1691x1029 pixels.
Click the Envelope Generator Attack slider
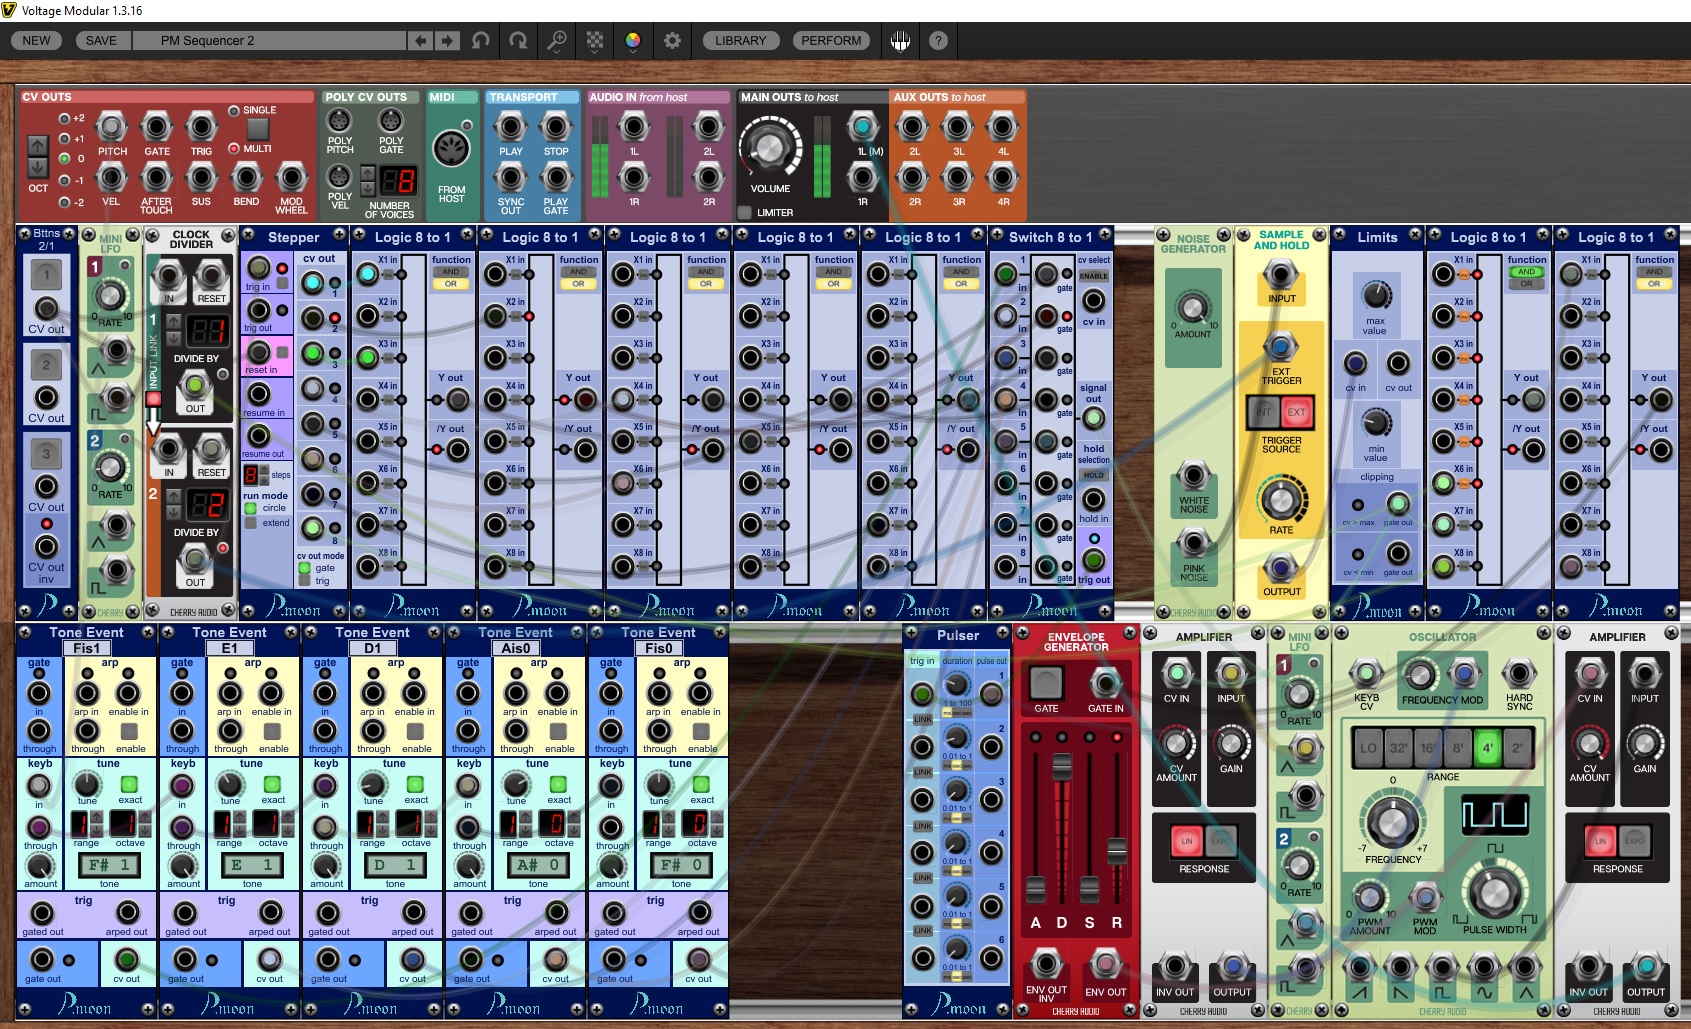(x=1035, y=886)
